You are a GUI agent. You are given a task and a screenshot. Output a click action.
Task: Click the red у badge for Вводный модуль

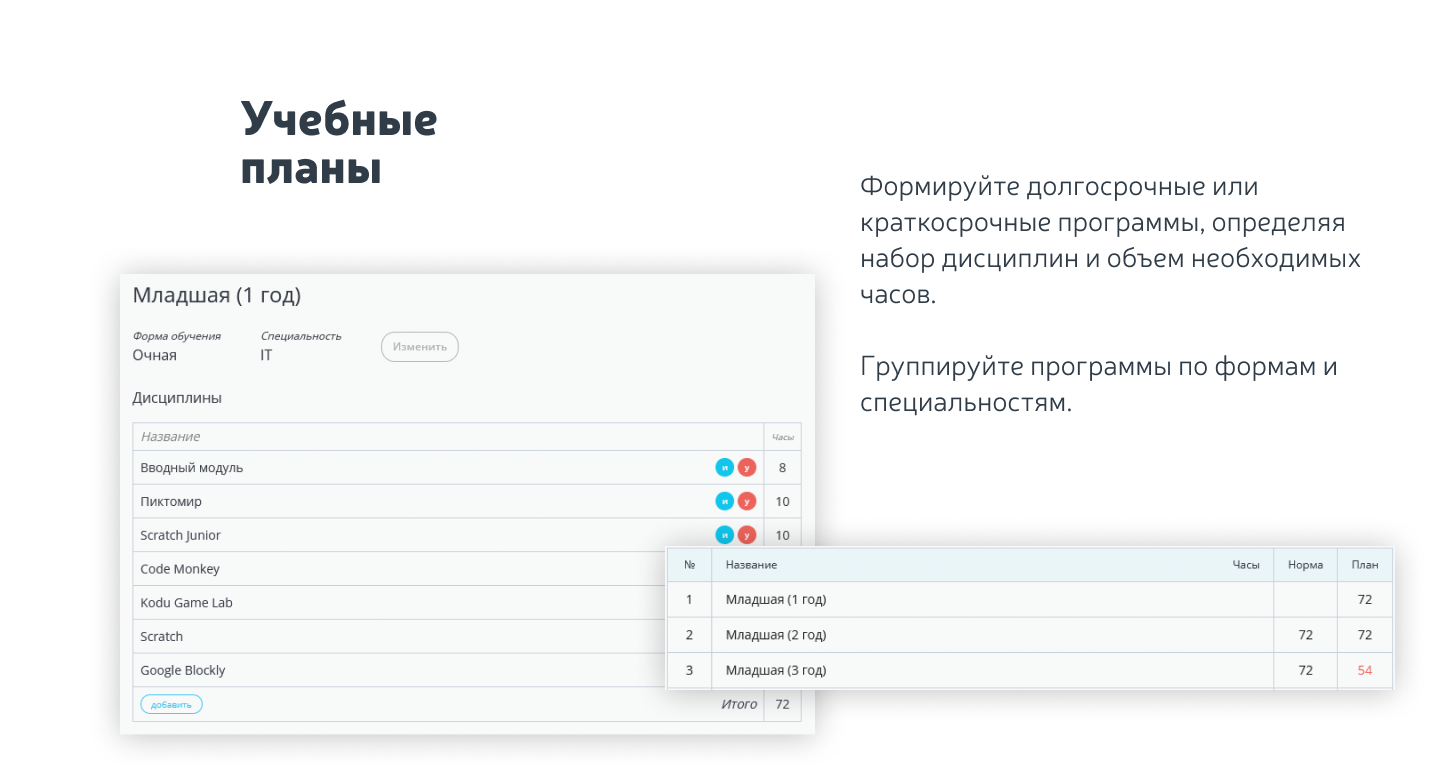(x=747, y=467)
